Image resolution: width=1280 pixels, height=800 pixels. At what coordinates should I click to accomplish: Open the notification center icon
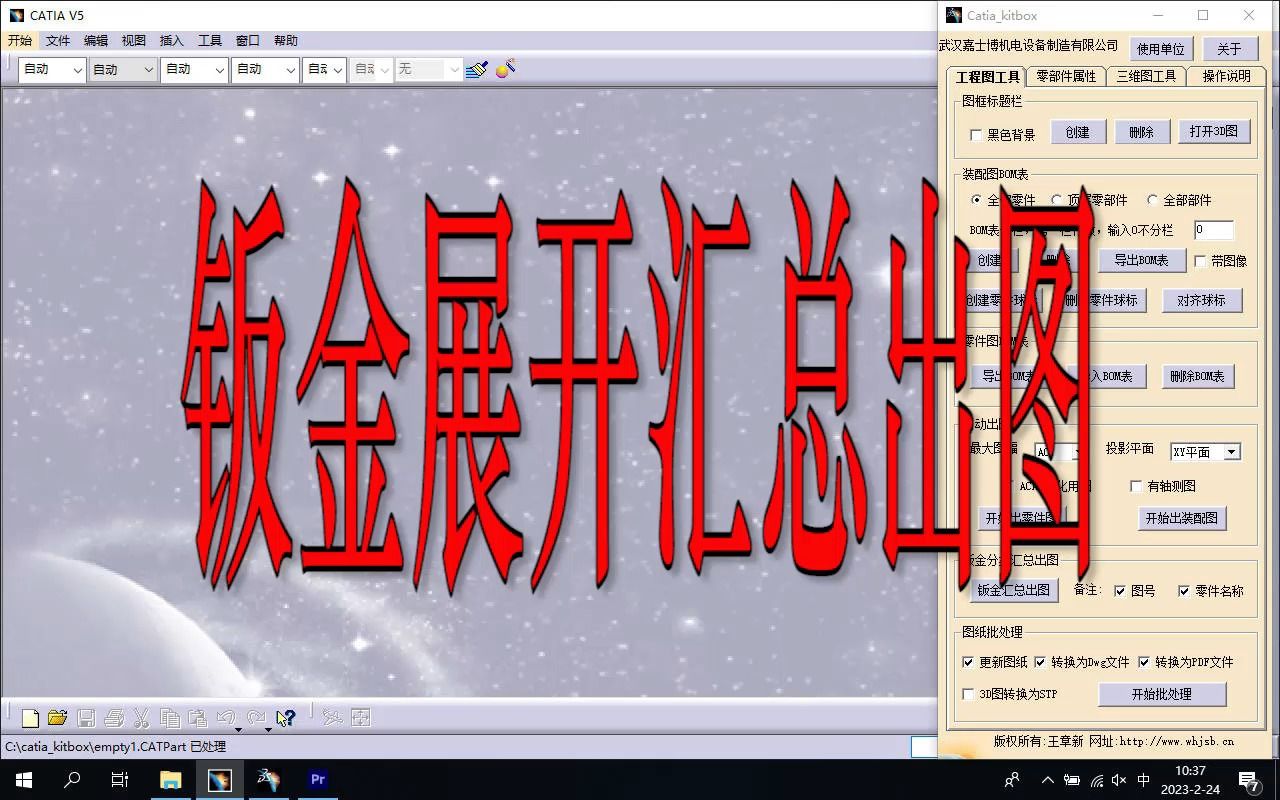(1249, 780)
